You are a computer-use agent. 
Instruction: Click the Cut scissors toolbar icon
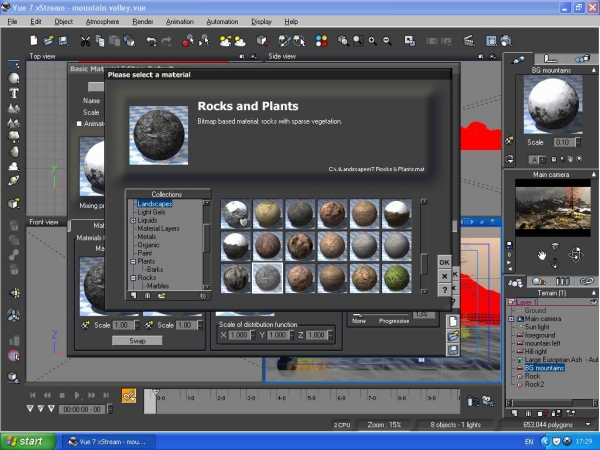click(85, 41)
